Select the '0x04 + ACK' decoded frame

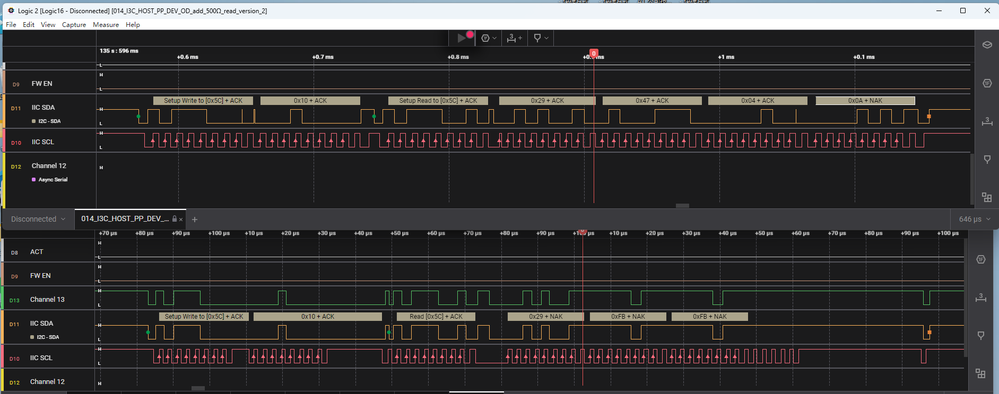pyautogui.click(x=758, y=101)
